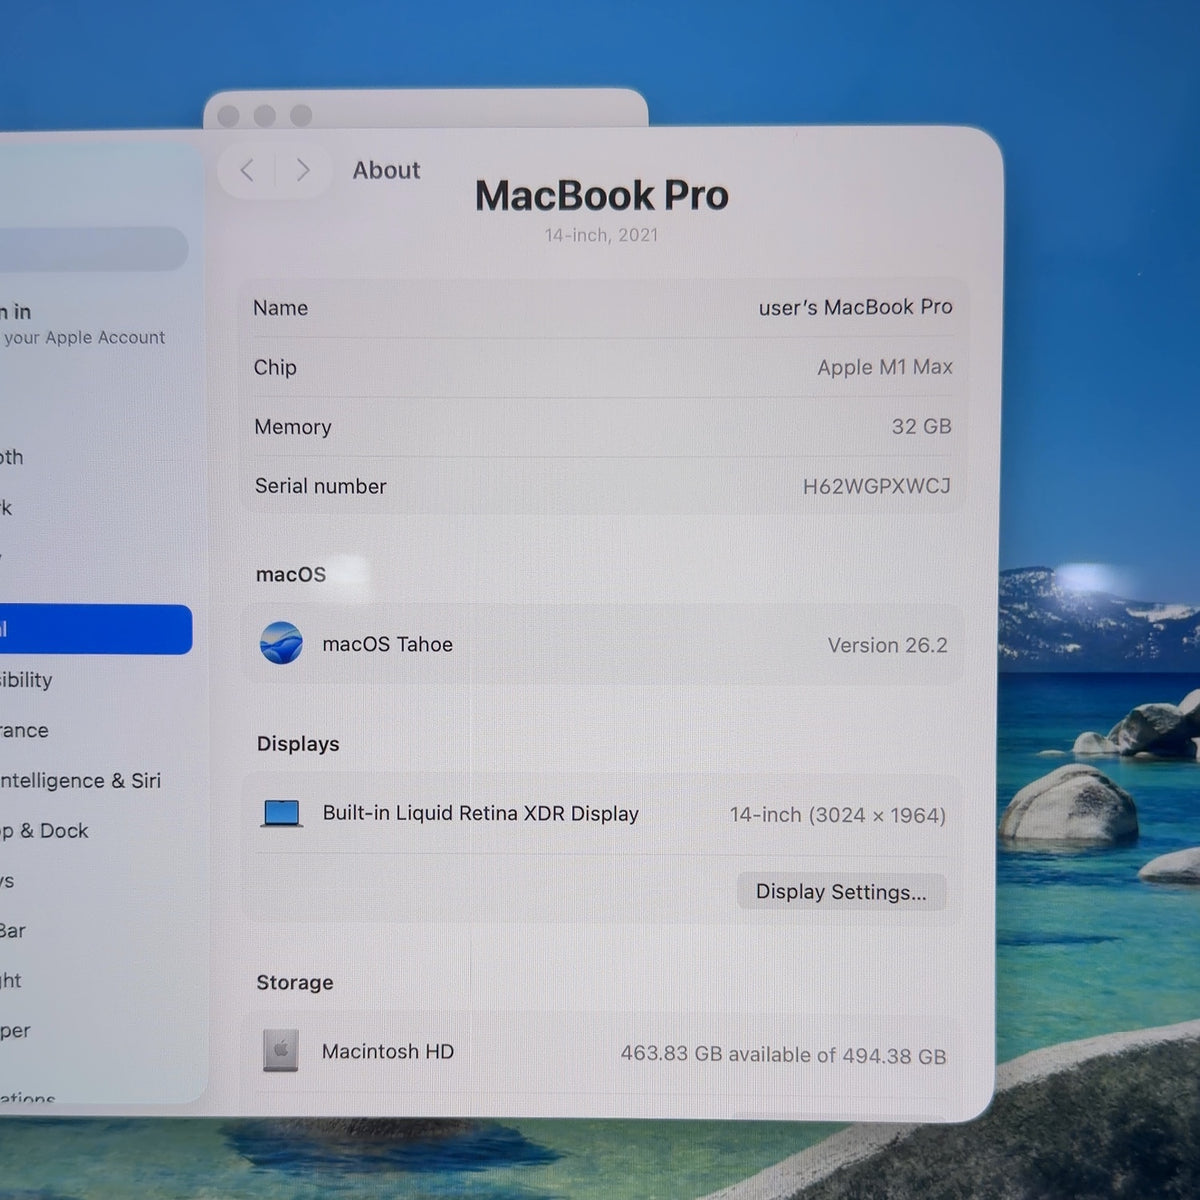Click the Chip row label
The width and height of the screenshot is (1200, 1200).
pyautogui.click(x=275, y=367)
